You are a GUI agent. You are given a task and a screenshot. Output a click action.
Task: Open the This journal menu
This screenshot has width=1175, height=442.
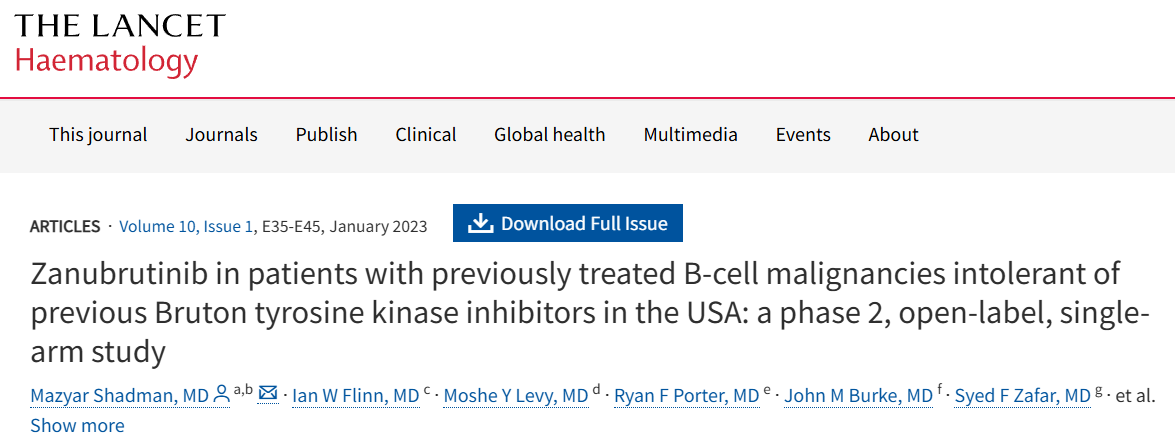(x=98, y=134)
